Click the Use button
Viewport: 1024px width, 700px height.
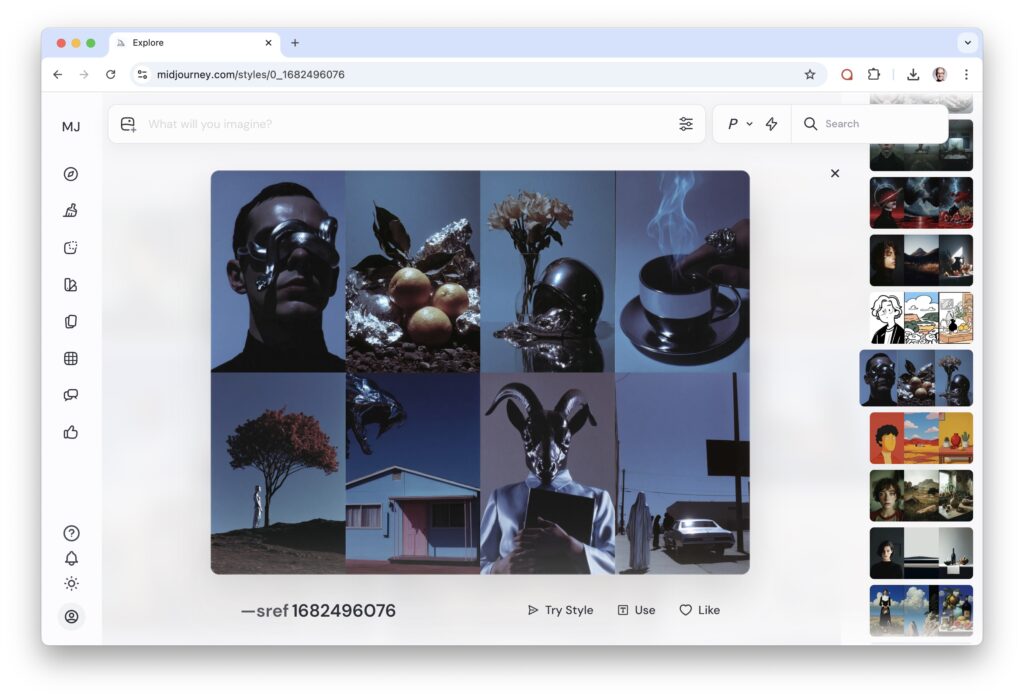(x=636, y=610)
